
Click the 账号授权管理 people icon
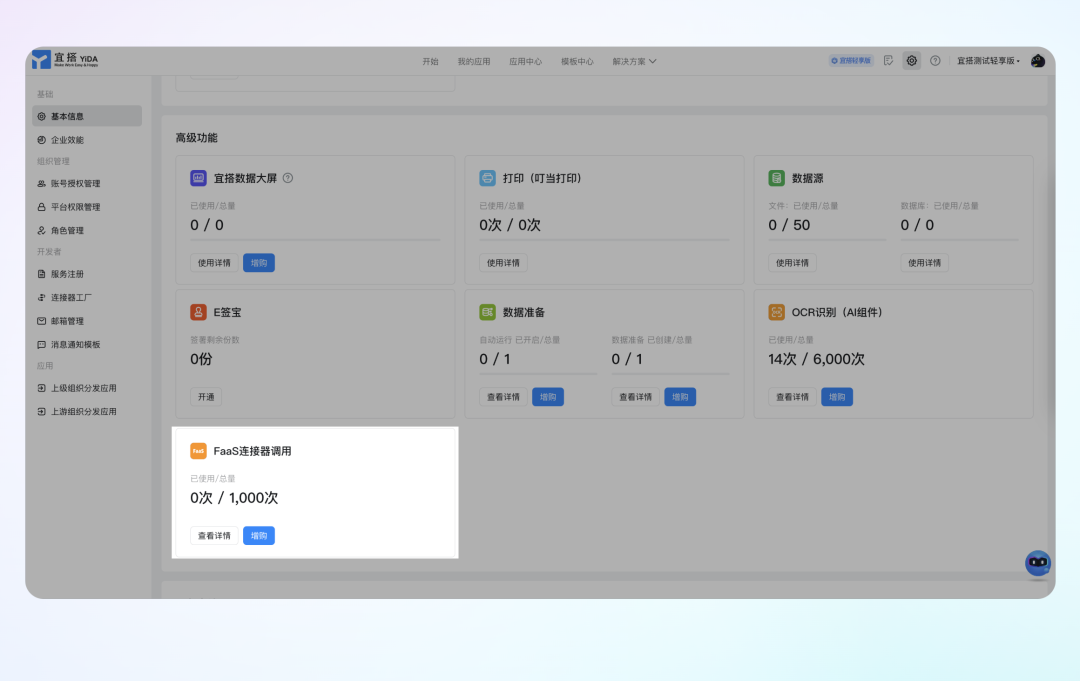click(41, 184)
